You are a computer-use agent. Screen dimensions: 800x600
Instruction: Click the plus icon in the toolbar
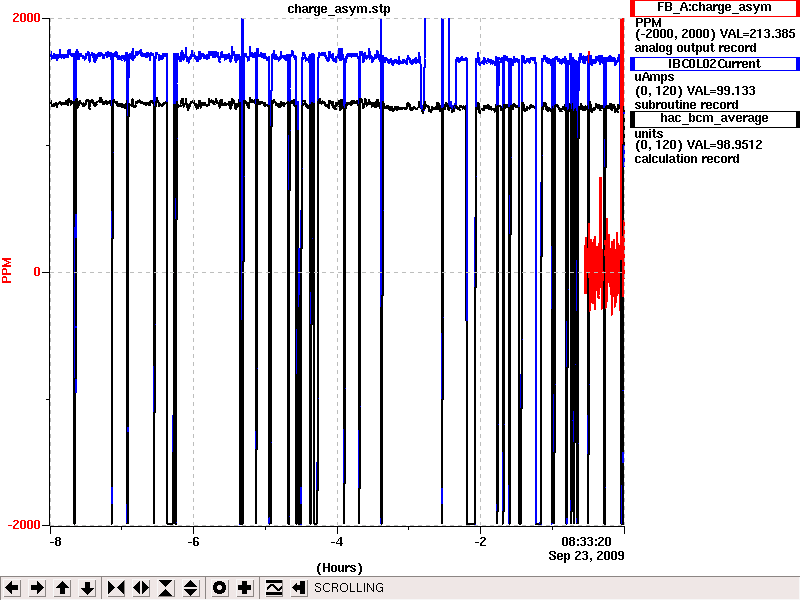(244, 588)
